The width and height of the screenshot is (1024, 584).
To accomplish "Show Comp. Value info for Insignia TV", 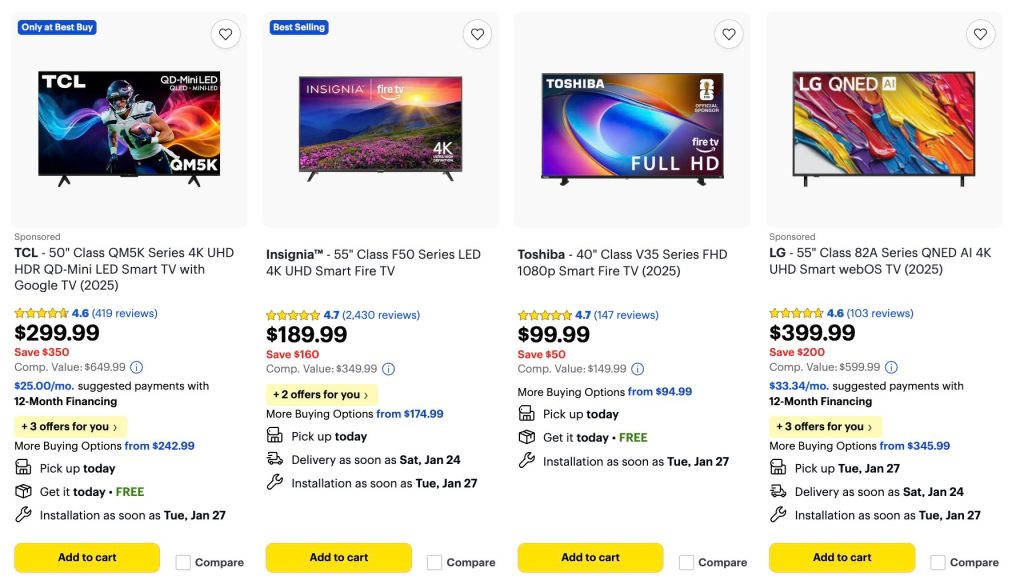I will [x=388, y=369].
